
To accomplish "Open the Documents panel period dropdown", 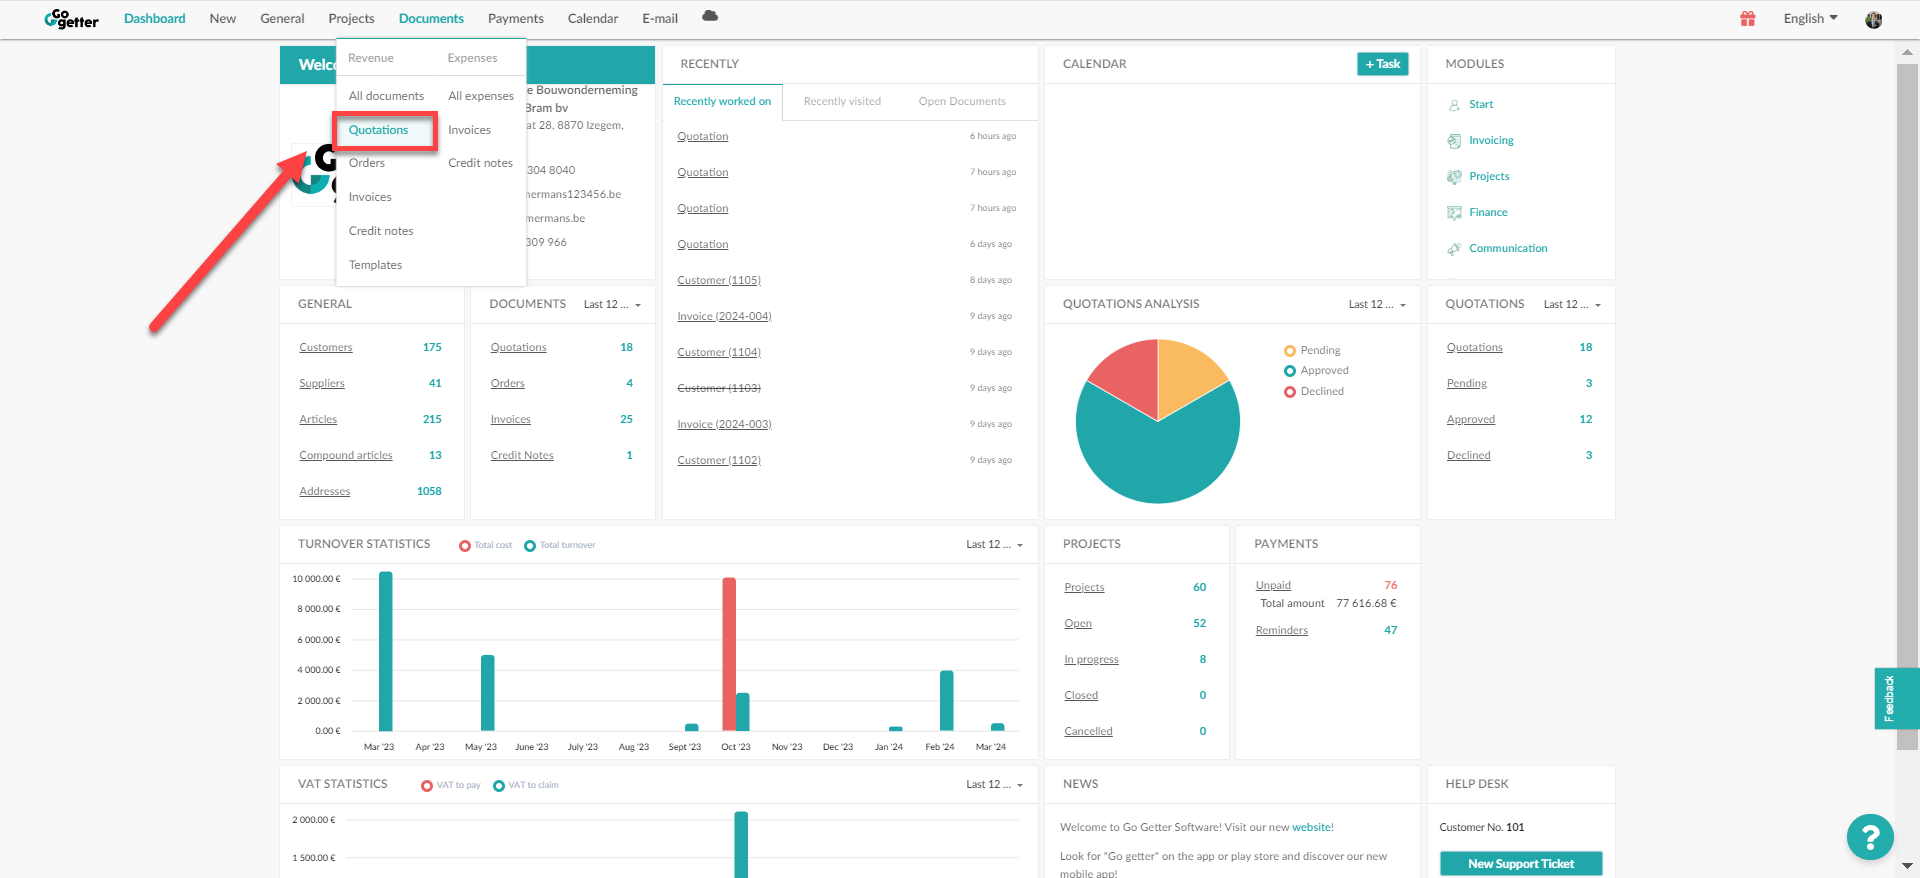I will 612,304.
